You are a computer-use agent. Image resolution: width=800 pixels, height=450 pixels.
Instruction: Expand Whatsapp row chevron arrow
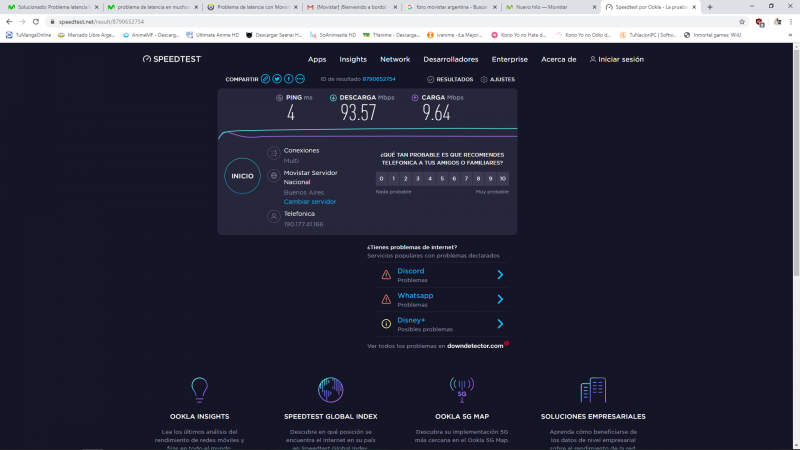pyautogui.click(x=500, y=299)
